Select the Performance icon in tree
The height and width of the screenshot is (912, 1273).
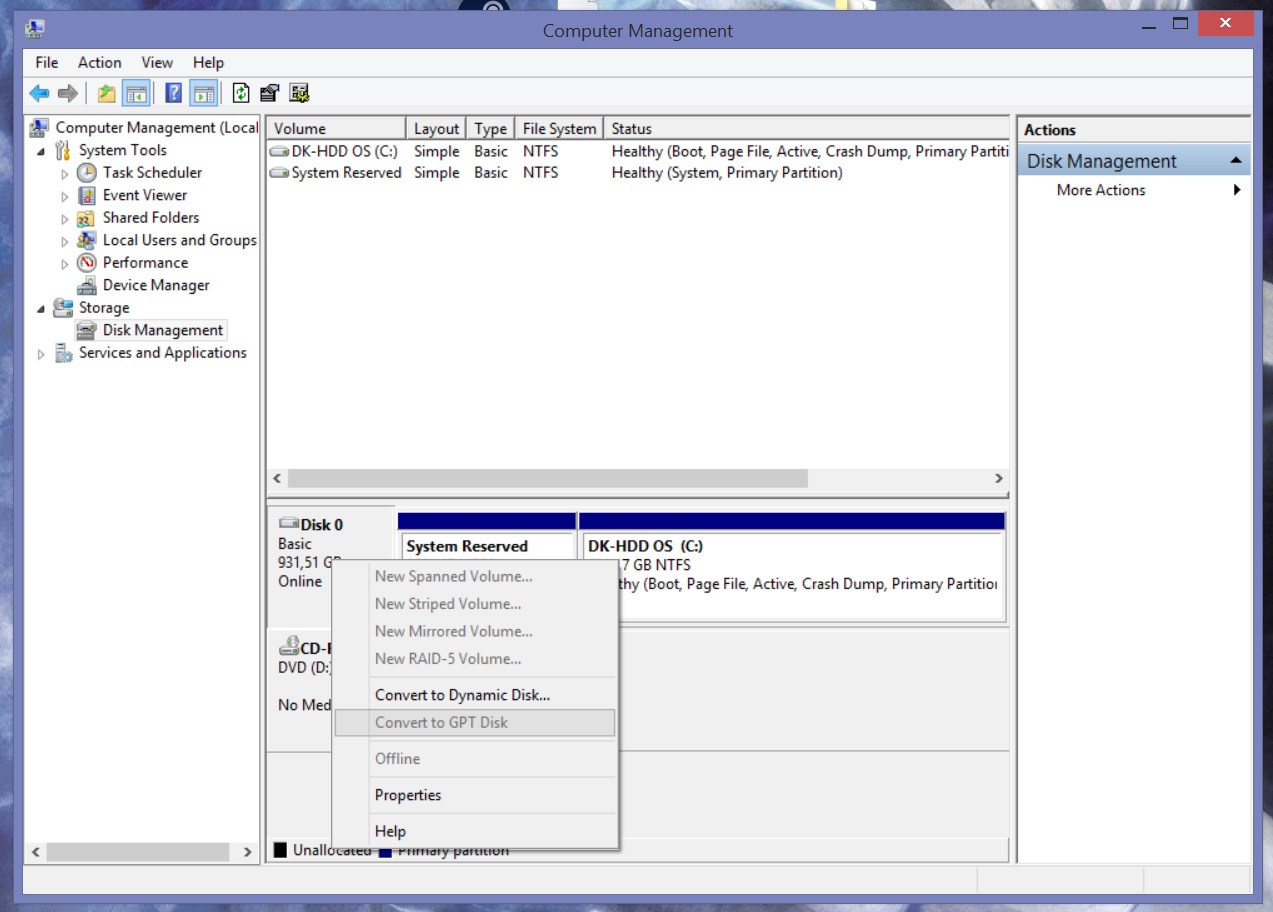click(87, 263)
